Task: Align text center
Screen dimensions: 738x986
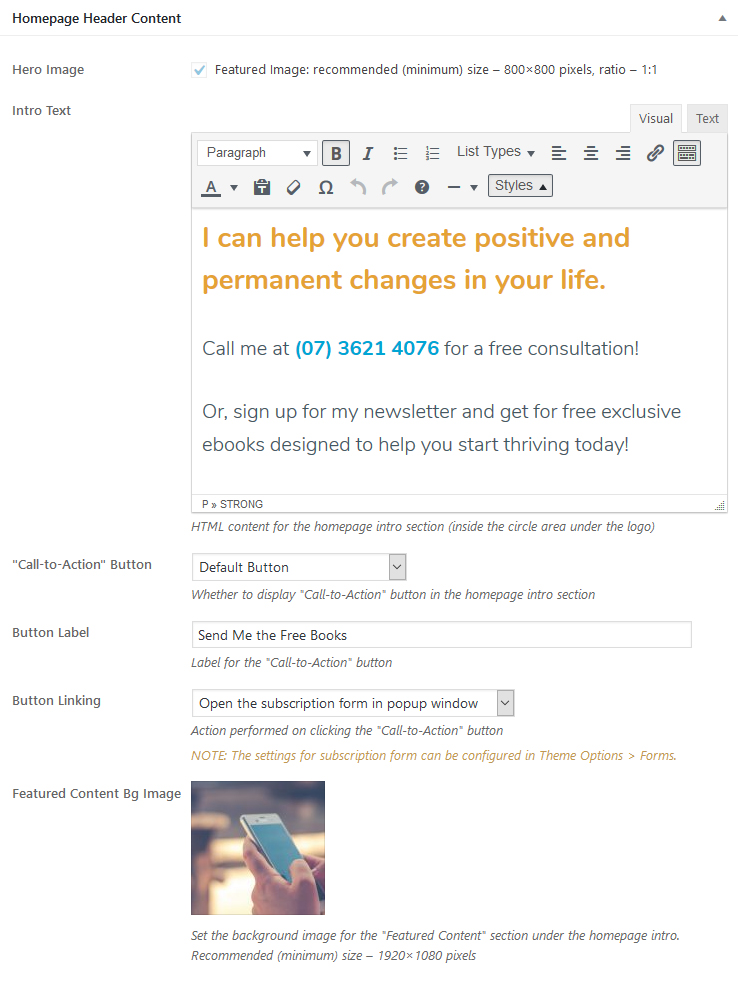Action: (x=590, y=153)
